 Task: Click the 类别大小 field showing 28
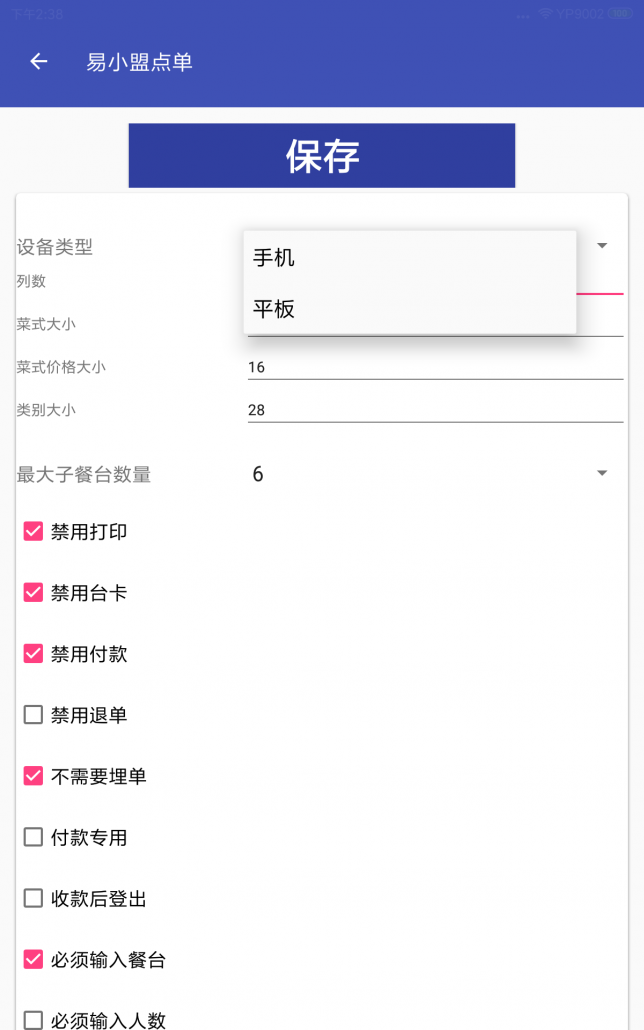point(436,410)
